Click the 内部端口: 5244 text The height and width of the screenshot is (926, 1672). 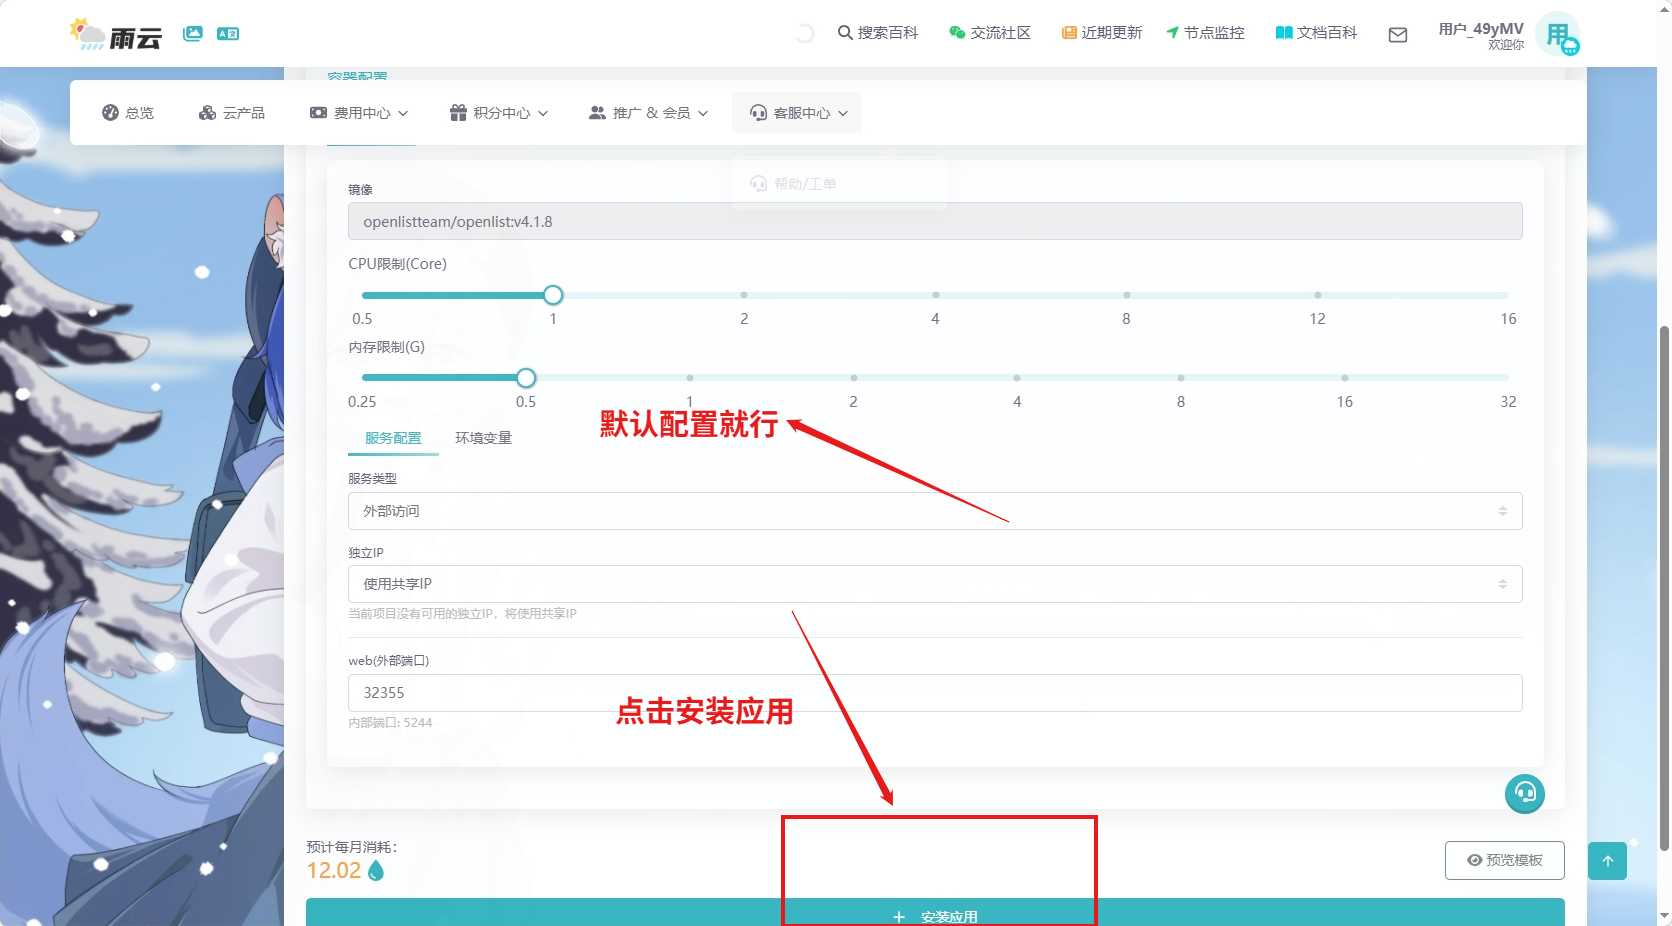point(390,722)
